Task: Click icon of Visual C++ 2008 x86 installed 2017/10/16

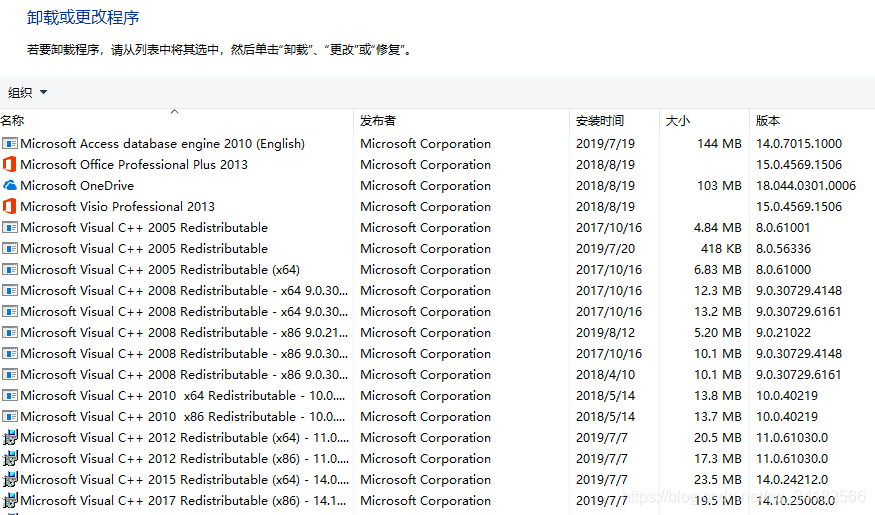Action: pyautogui.click(x=9, y=354)
